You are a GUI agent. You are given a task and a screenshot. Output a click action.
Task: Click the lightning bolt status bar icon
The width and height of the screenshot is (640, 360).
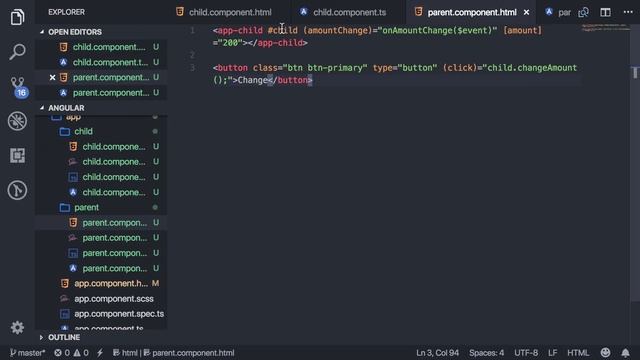[100, 353]
